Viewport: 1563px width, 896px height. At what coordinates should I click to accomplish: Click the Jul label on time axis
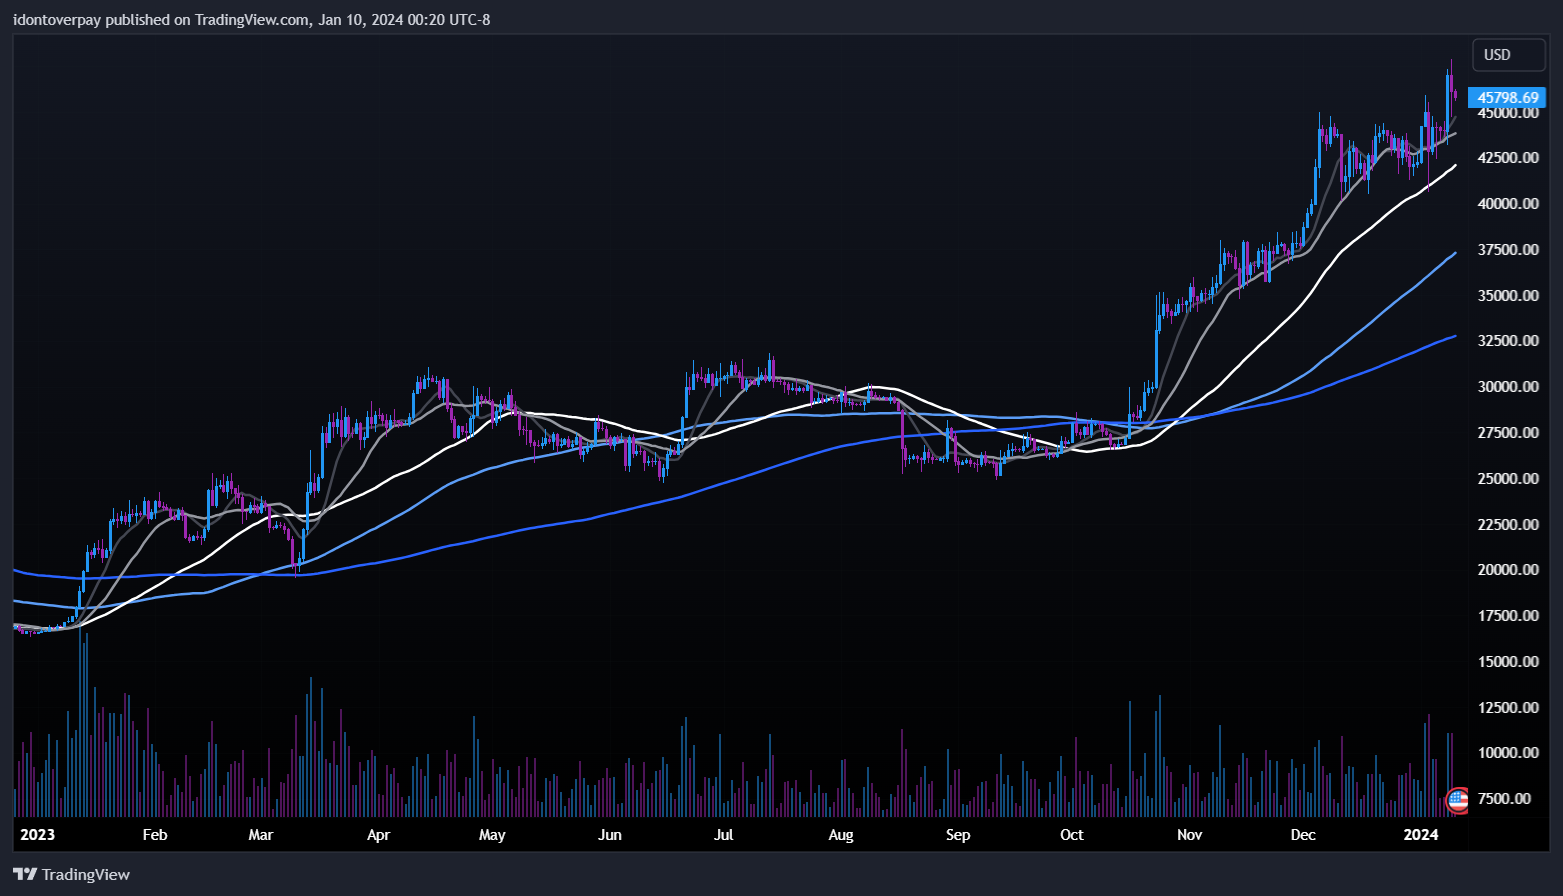pyautogui.click(x=723, y=835)
